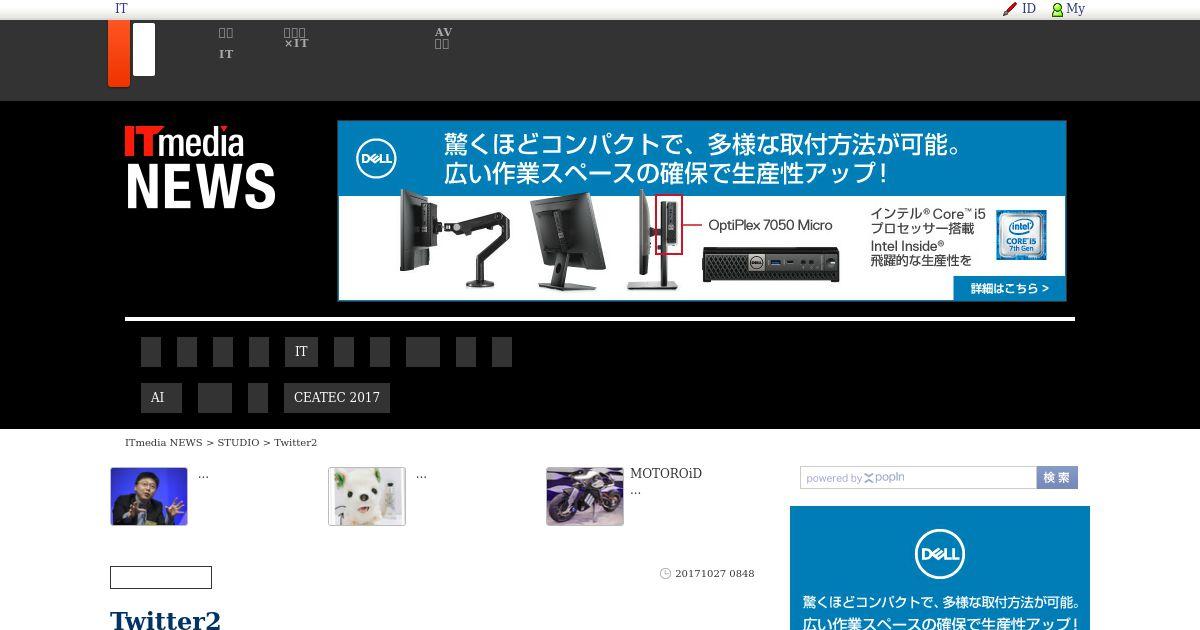Focus the popIn search input field

[918, 478]
